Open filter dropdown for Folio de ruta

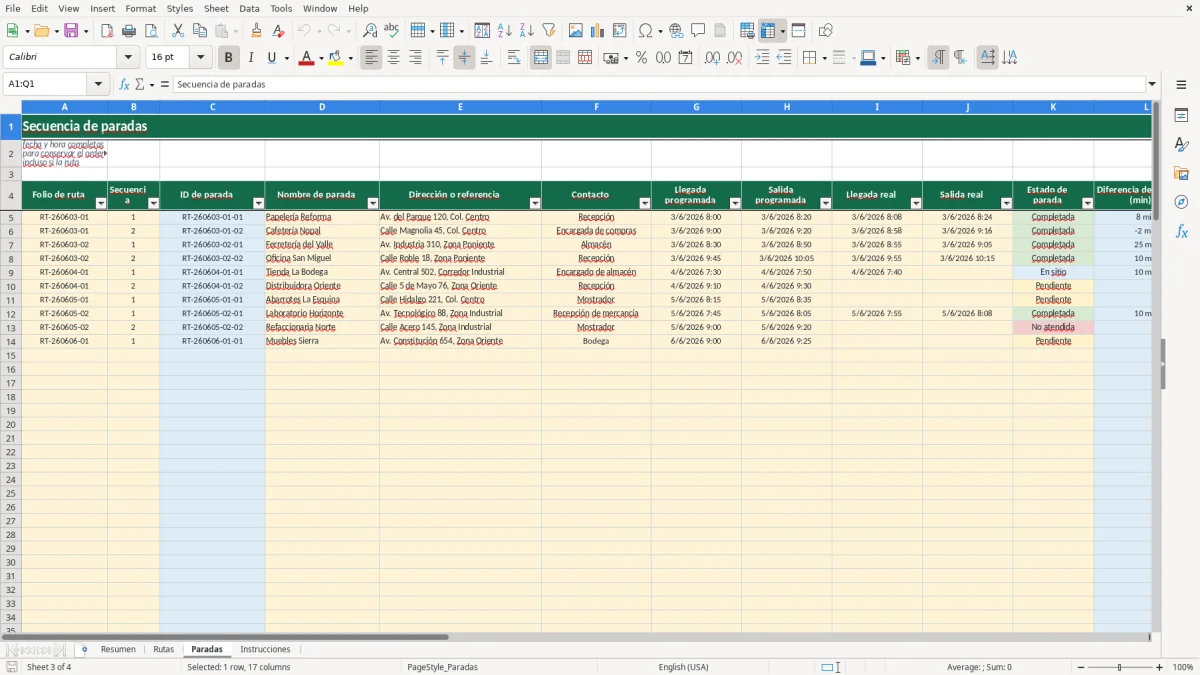[101, 203]
